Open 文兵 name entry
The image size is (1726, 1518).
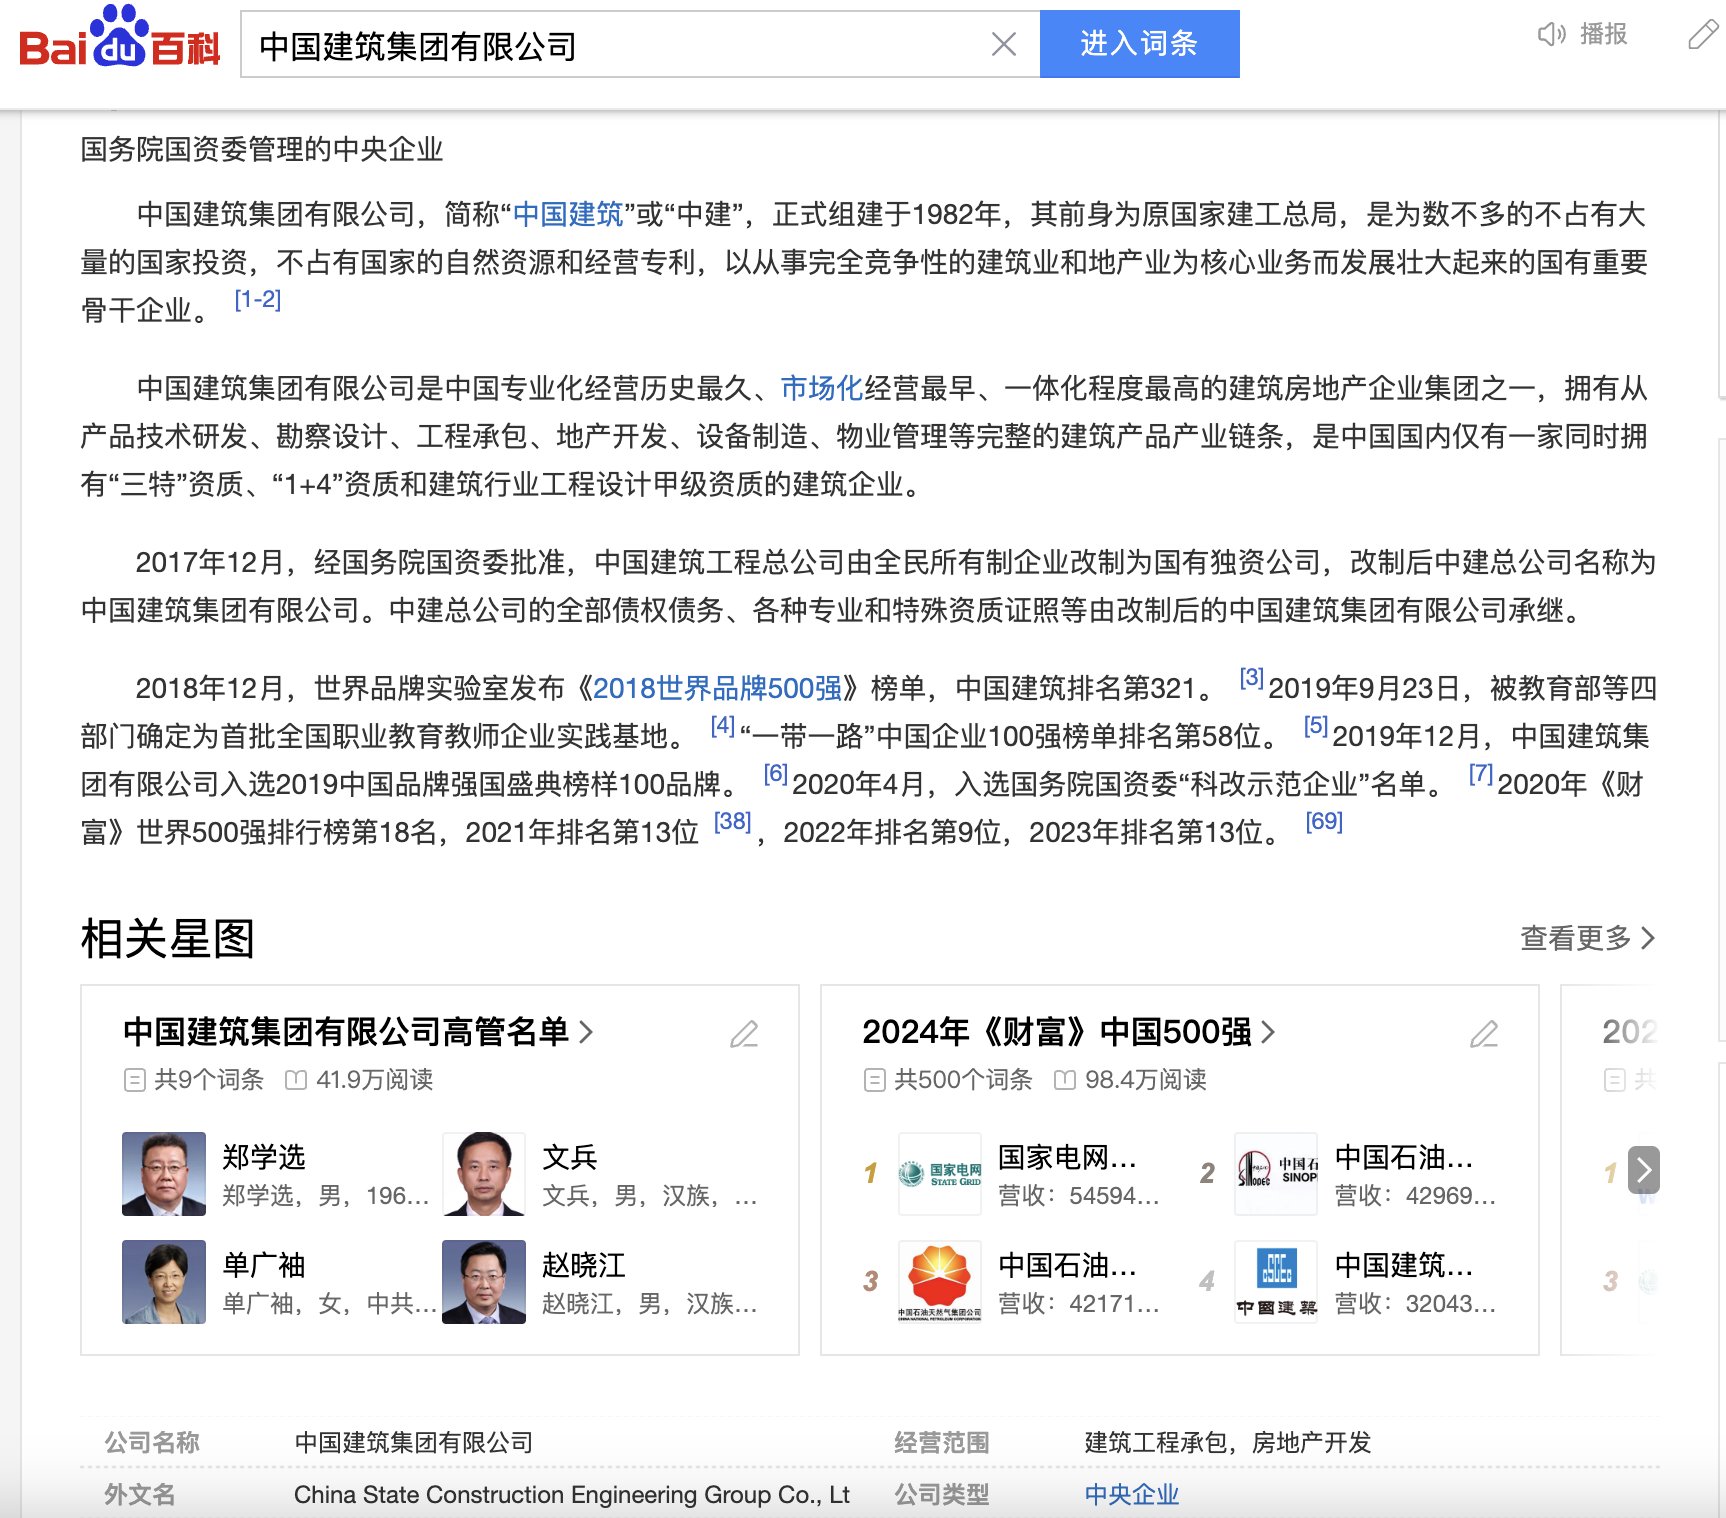(x=570, y=1157)
